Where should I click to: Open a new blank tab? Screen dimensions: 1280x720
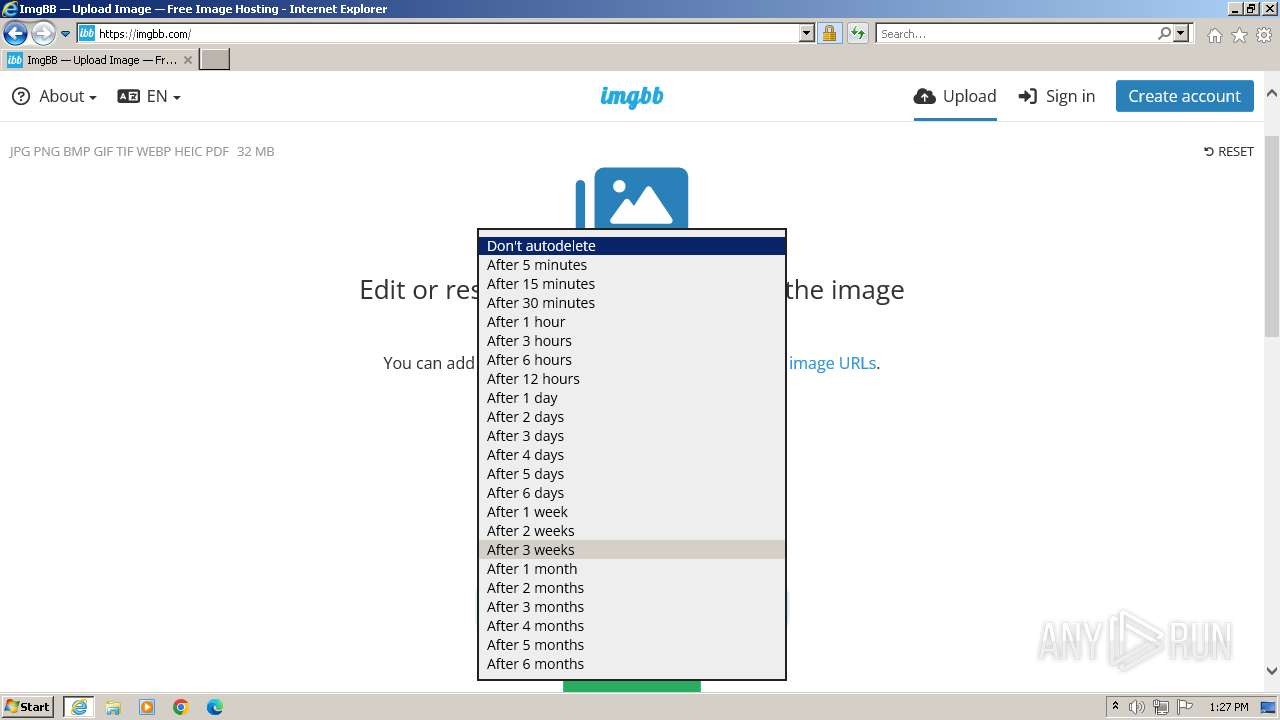click(x=215, y=60)
